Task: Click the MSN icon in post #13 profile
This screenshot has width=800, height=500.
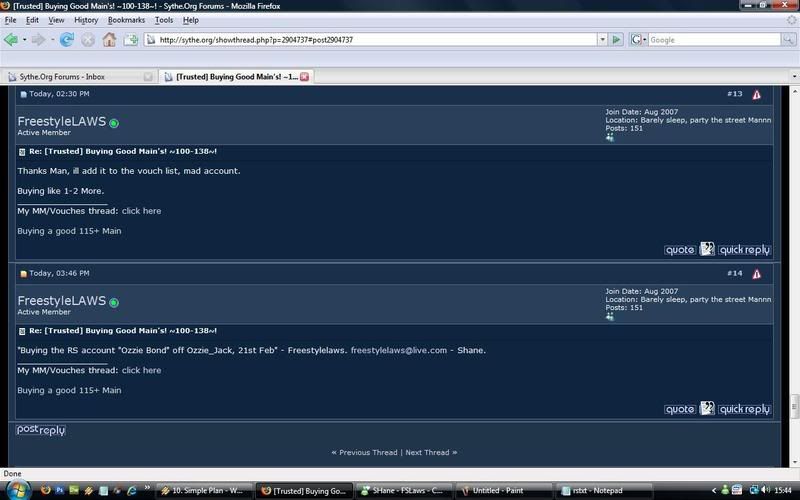Action: click(610, 137)
